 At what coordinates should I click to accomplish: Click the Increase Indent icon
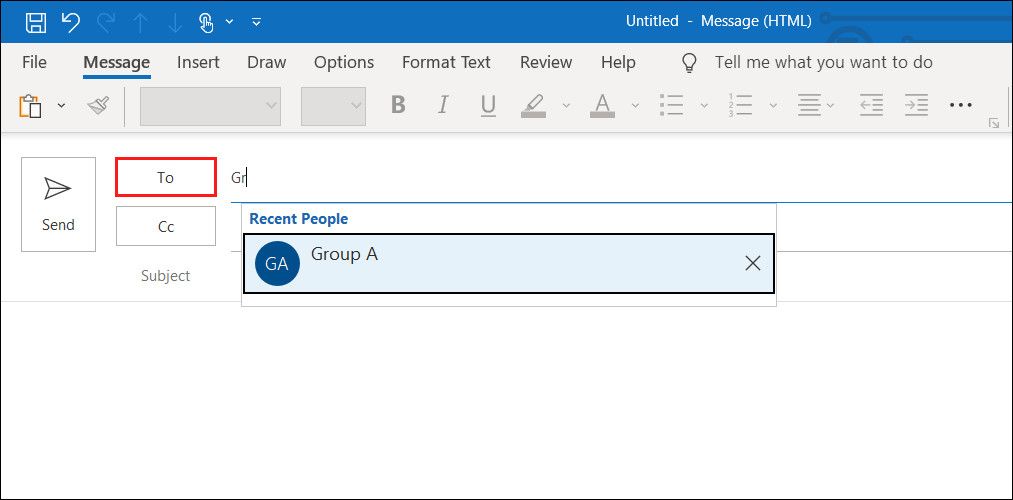click(x=915, y=105)
